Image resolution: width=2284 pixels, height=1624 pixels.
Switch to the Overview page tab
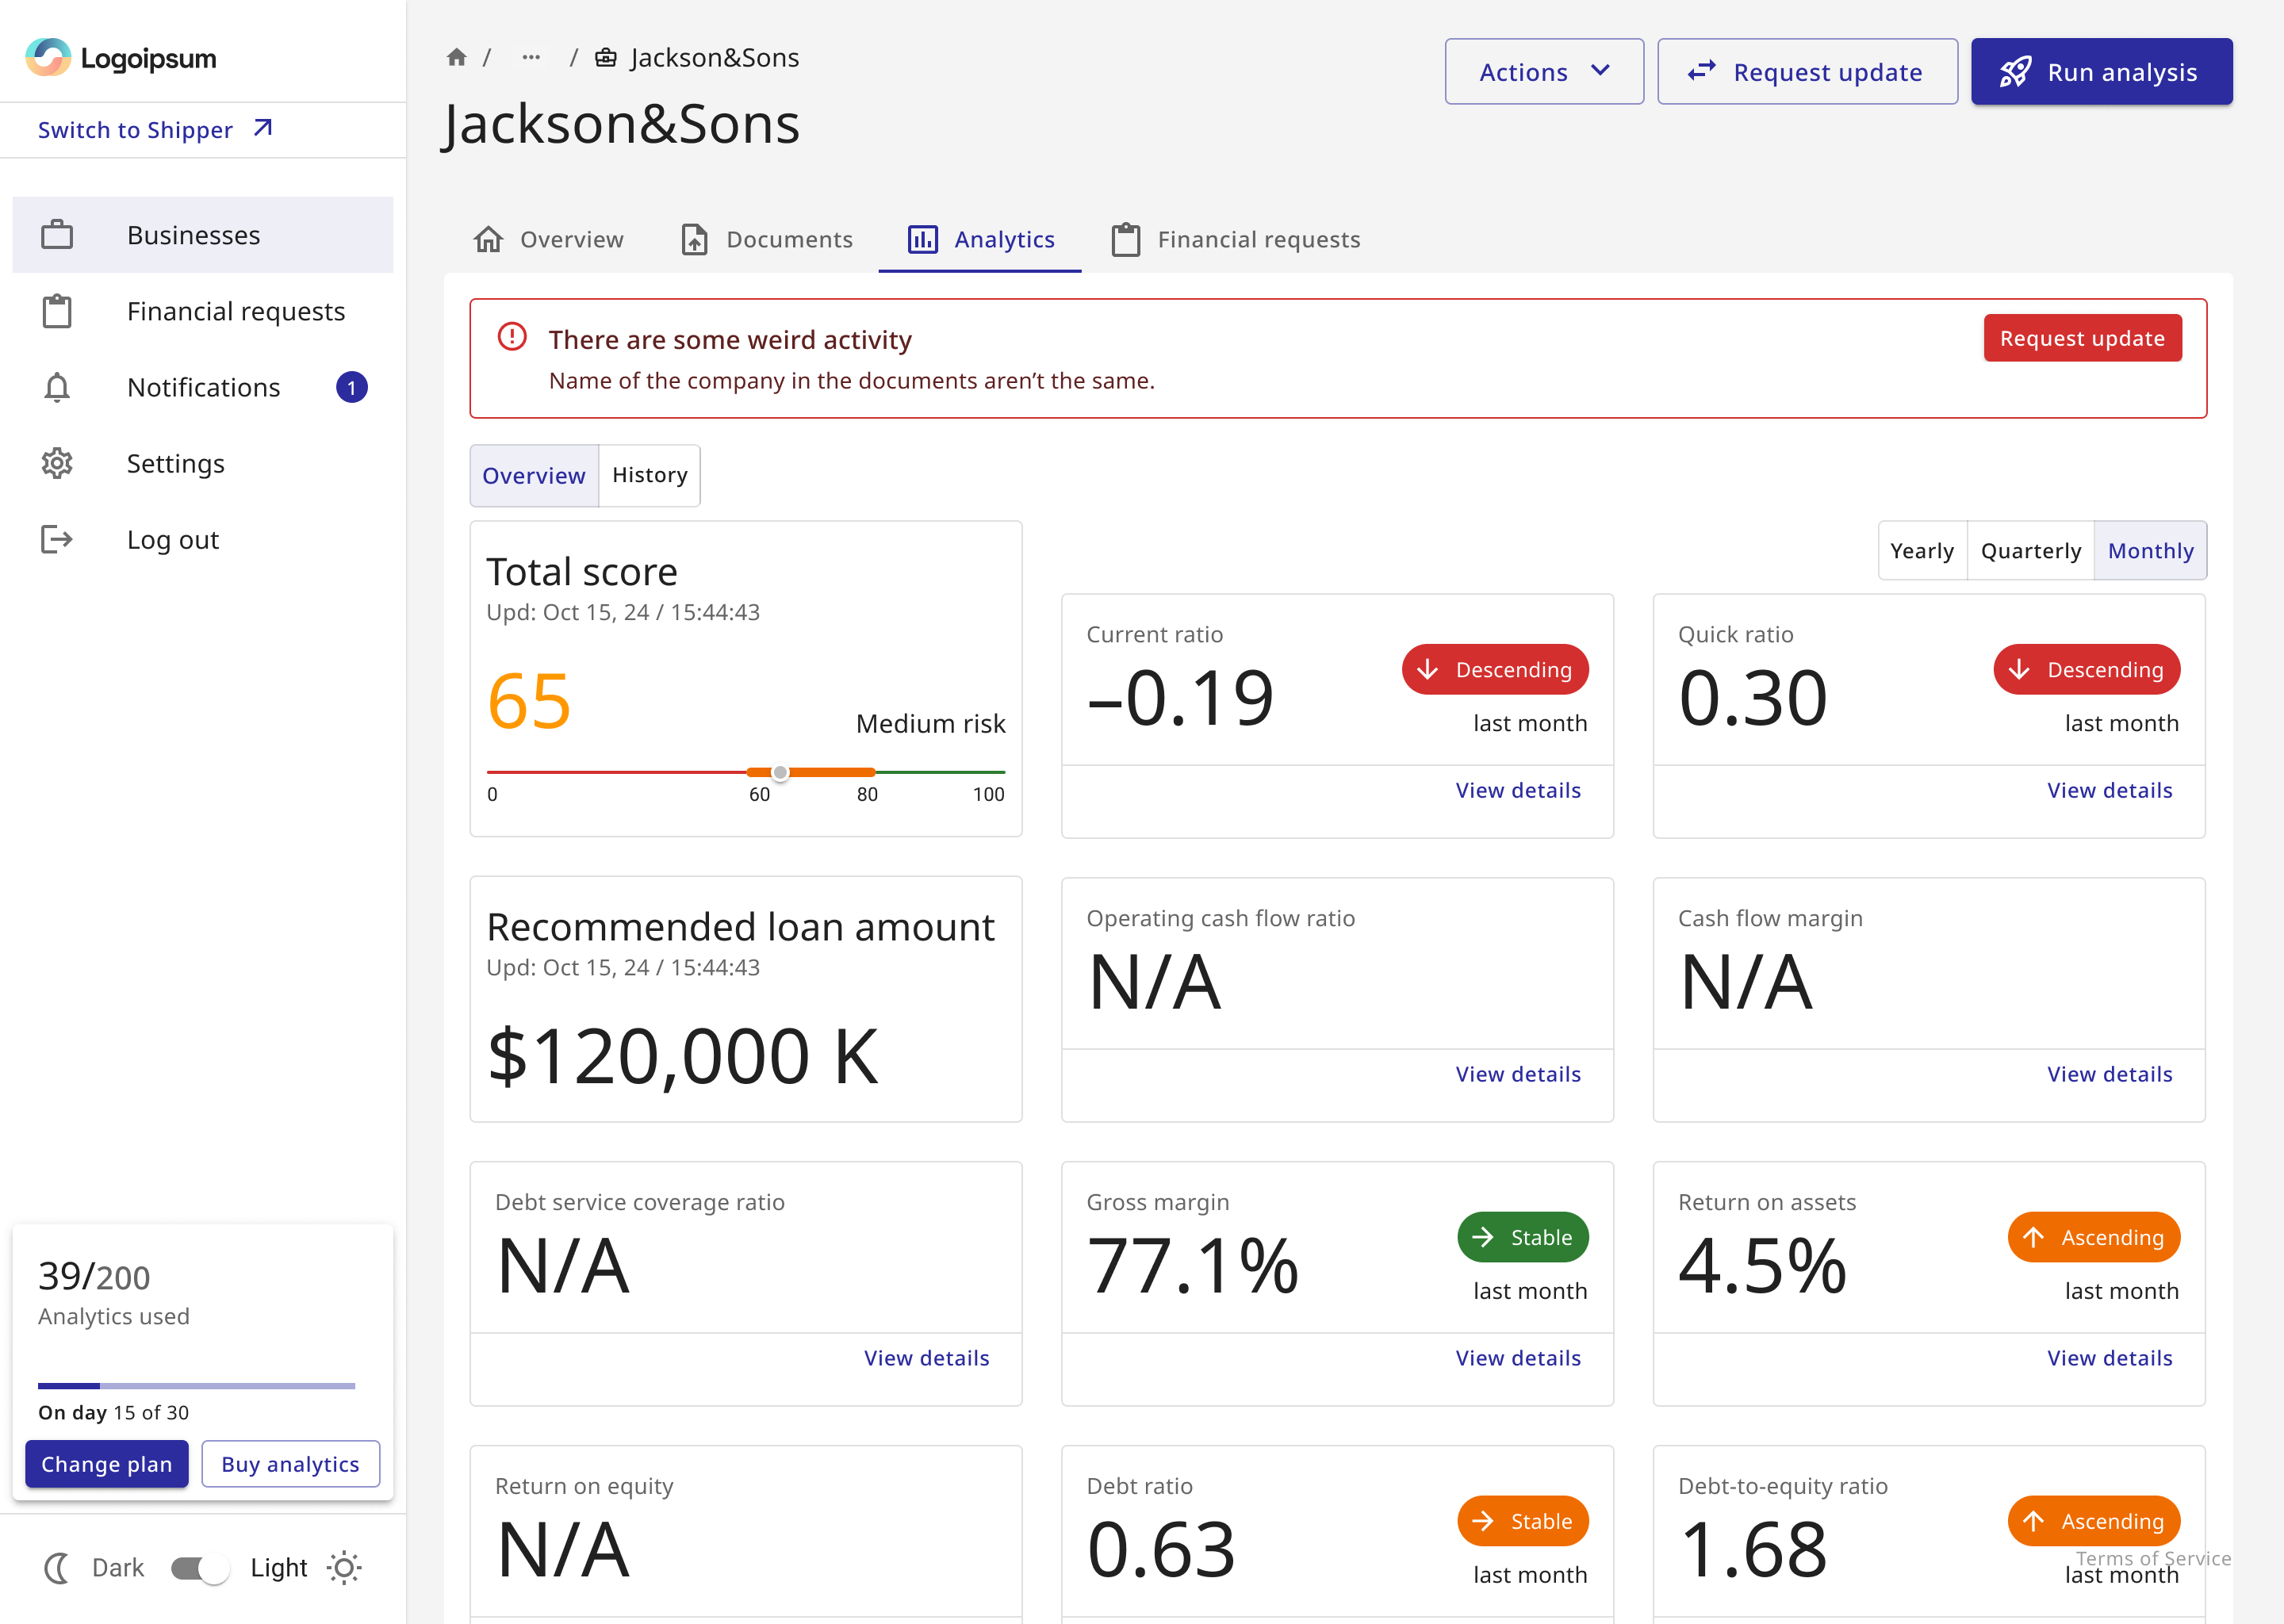[548, 239]
